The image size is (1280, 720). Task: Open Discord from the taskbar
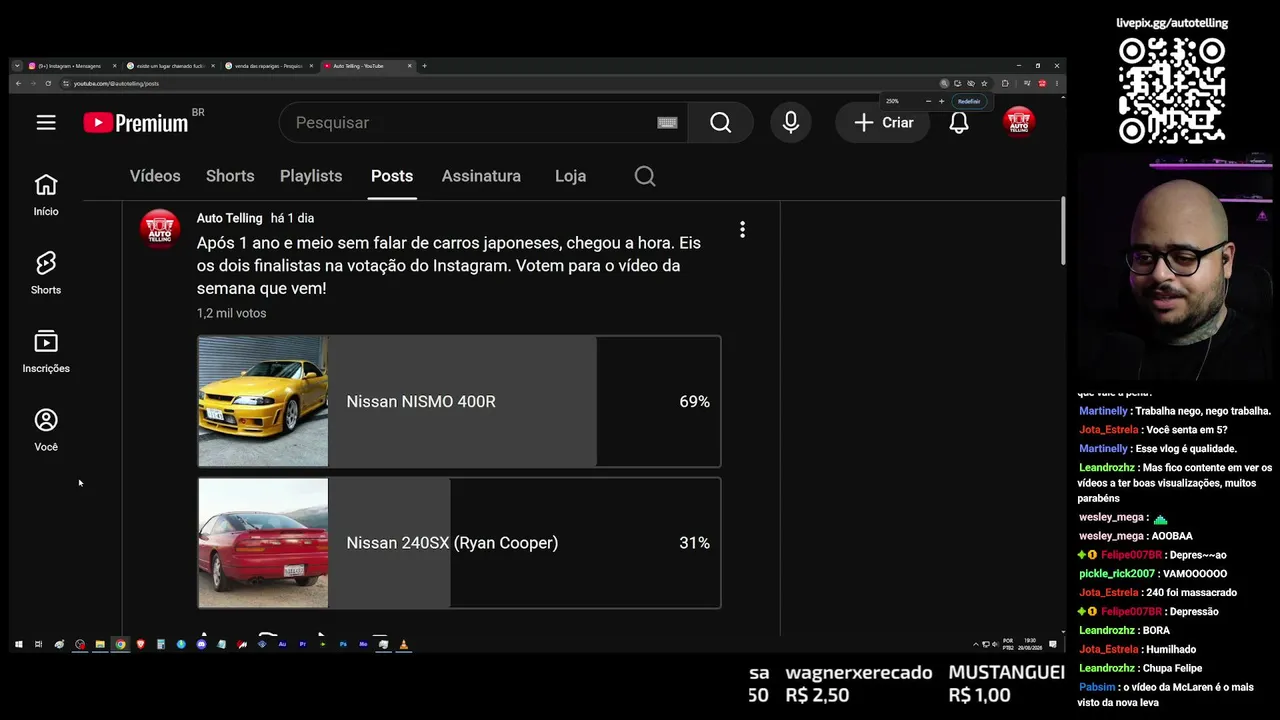point(201,645)
